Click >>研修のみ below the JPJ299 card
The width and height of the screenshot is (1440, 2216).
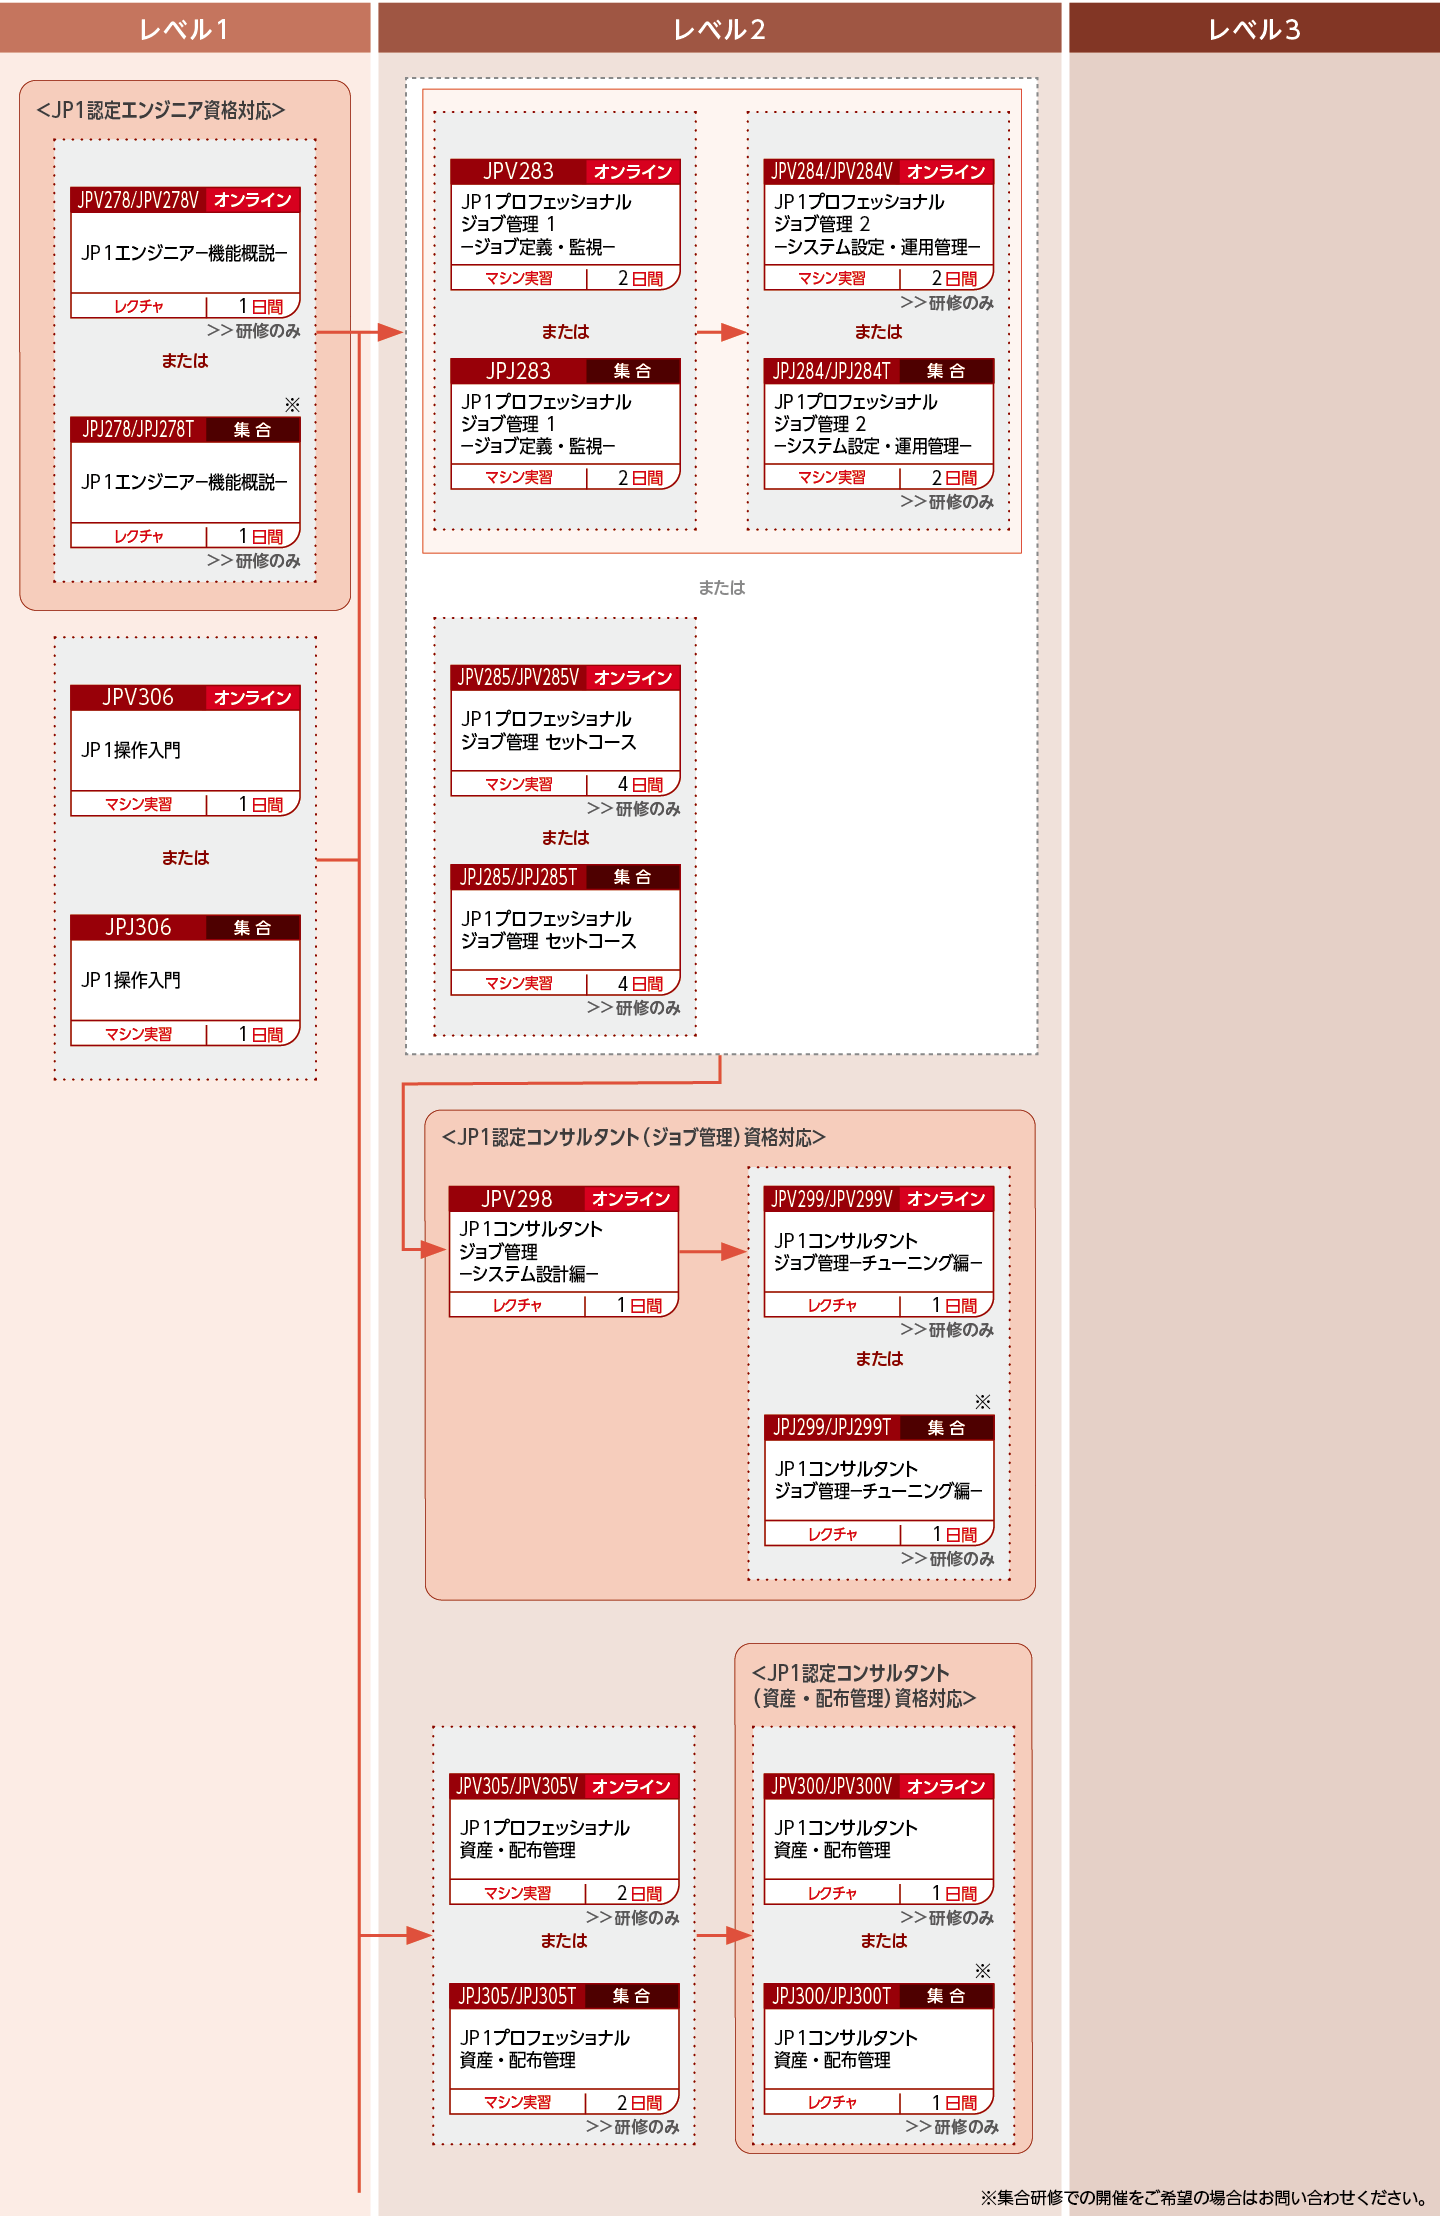(947, 1559)
